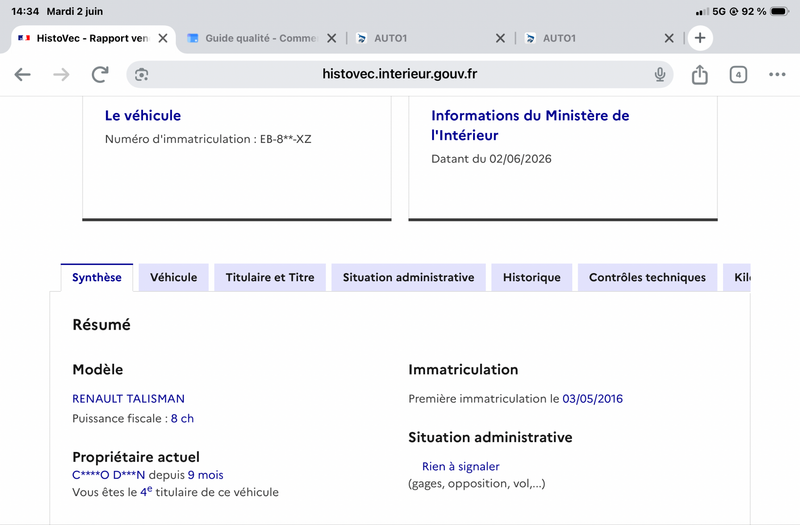This screenshot has width=800, height=525.
Task: Activate voice search microphone icon
Action: tap(660, 74)
